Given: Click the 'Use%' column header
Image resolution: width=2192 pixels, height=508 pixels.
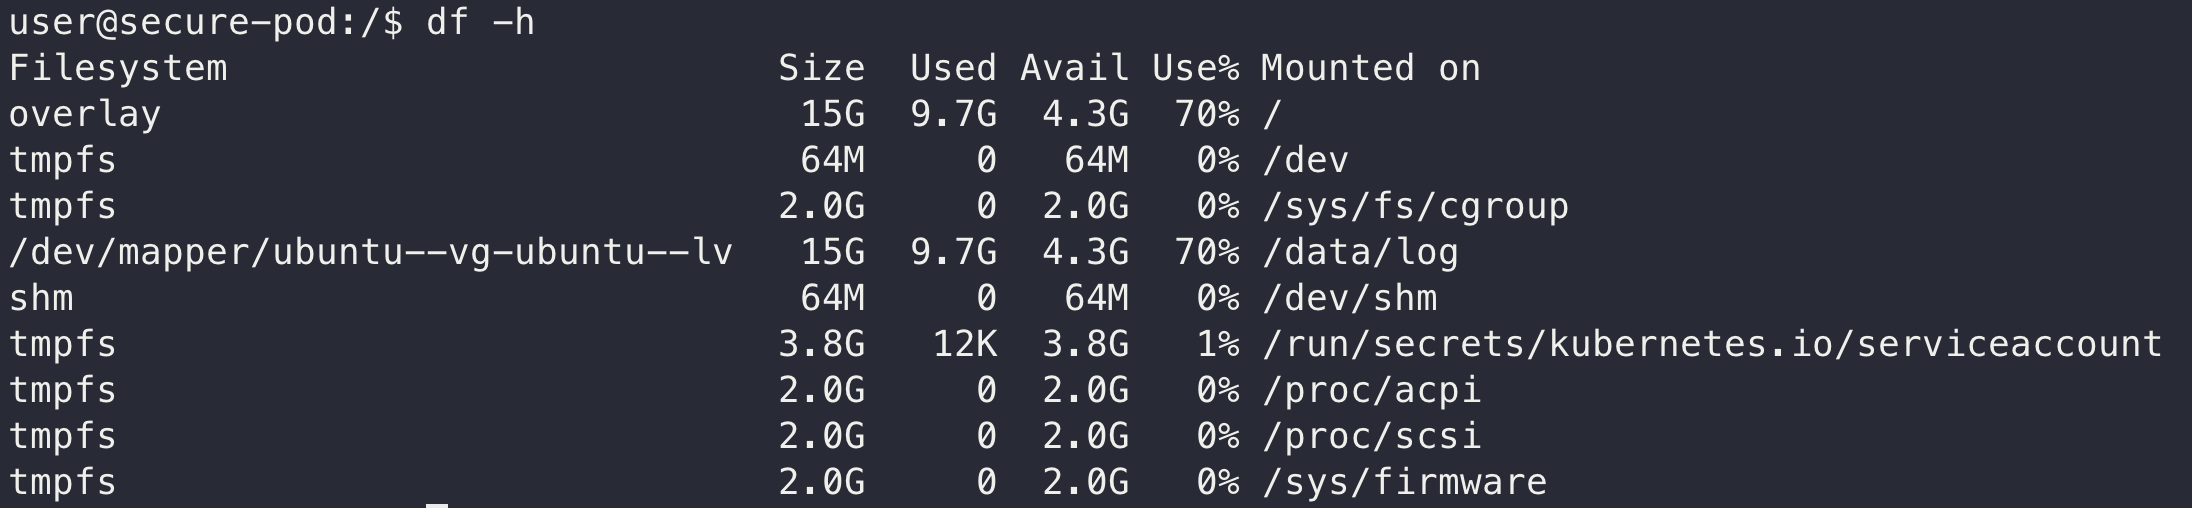Looking at the screenshot, I should [1195, 68].
